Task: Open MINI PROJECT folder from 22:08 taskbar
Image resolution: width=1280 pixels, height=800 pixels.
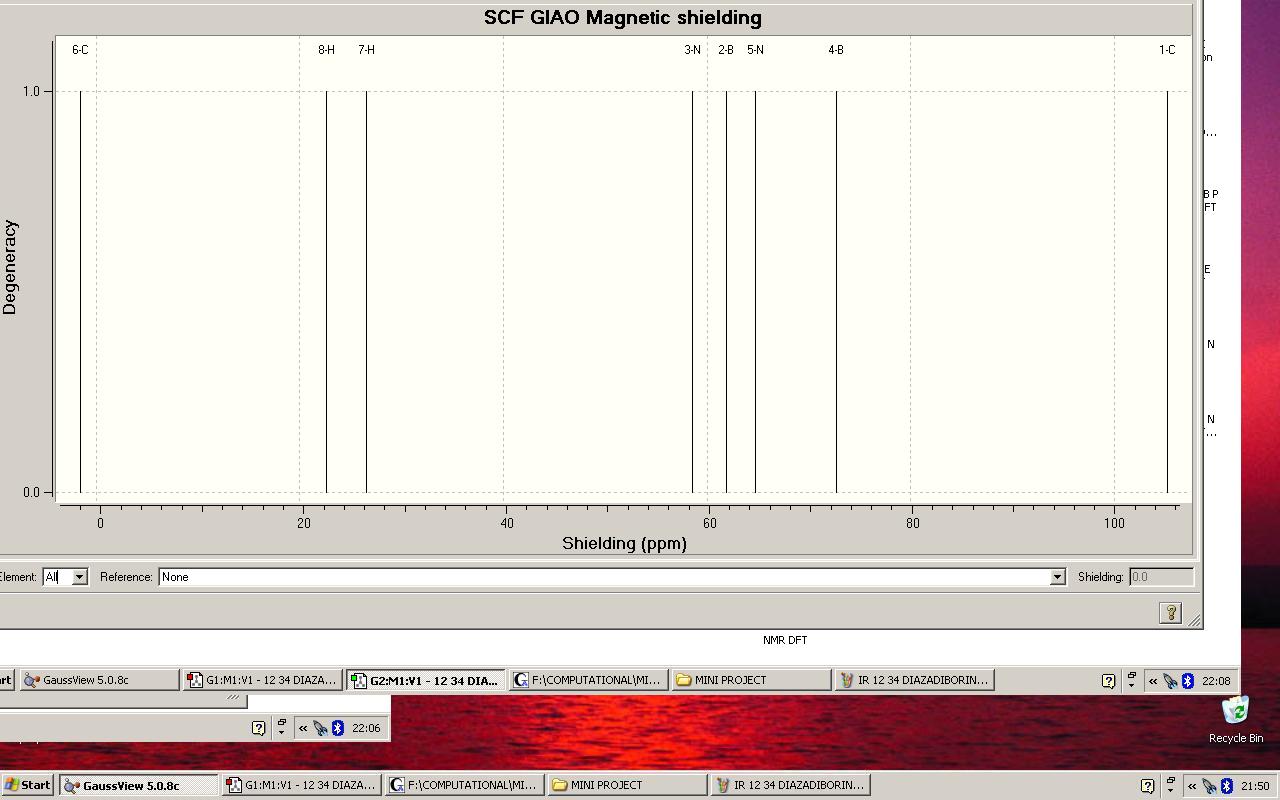Action: [752, 680]
